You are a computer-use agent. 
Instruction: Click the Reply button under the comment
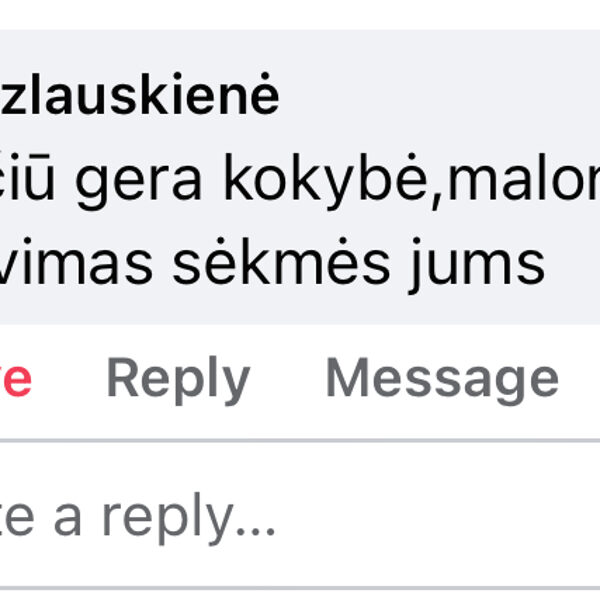[178, 379]
